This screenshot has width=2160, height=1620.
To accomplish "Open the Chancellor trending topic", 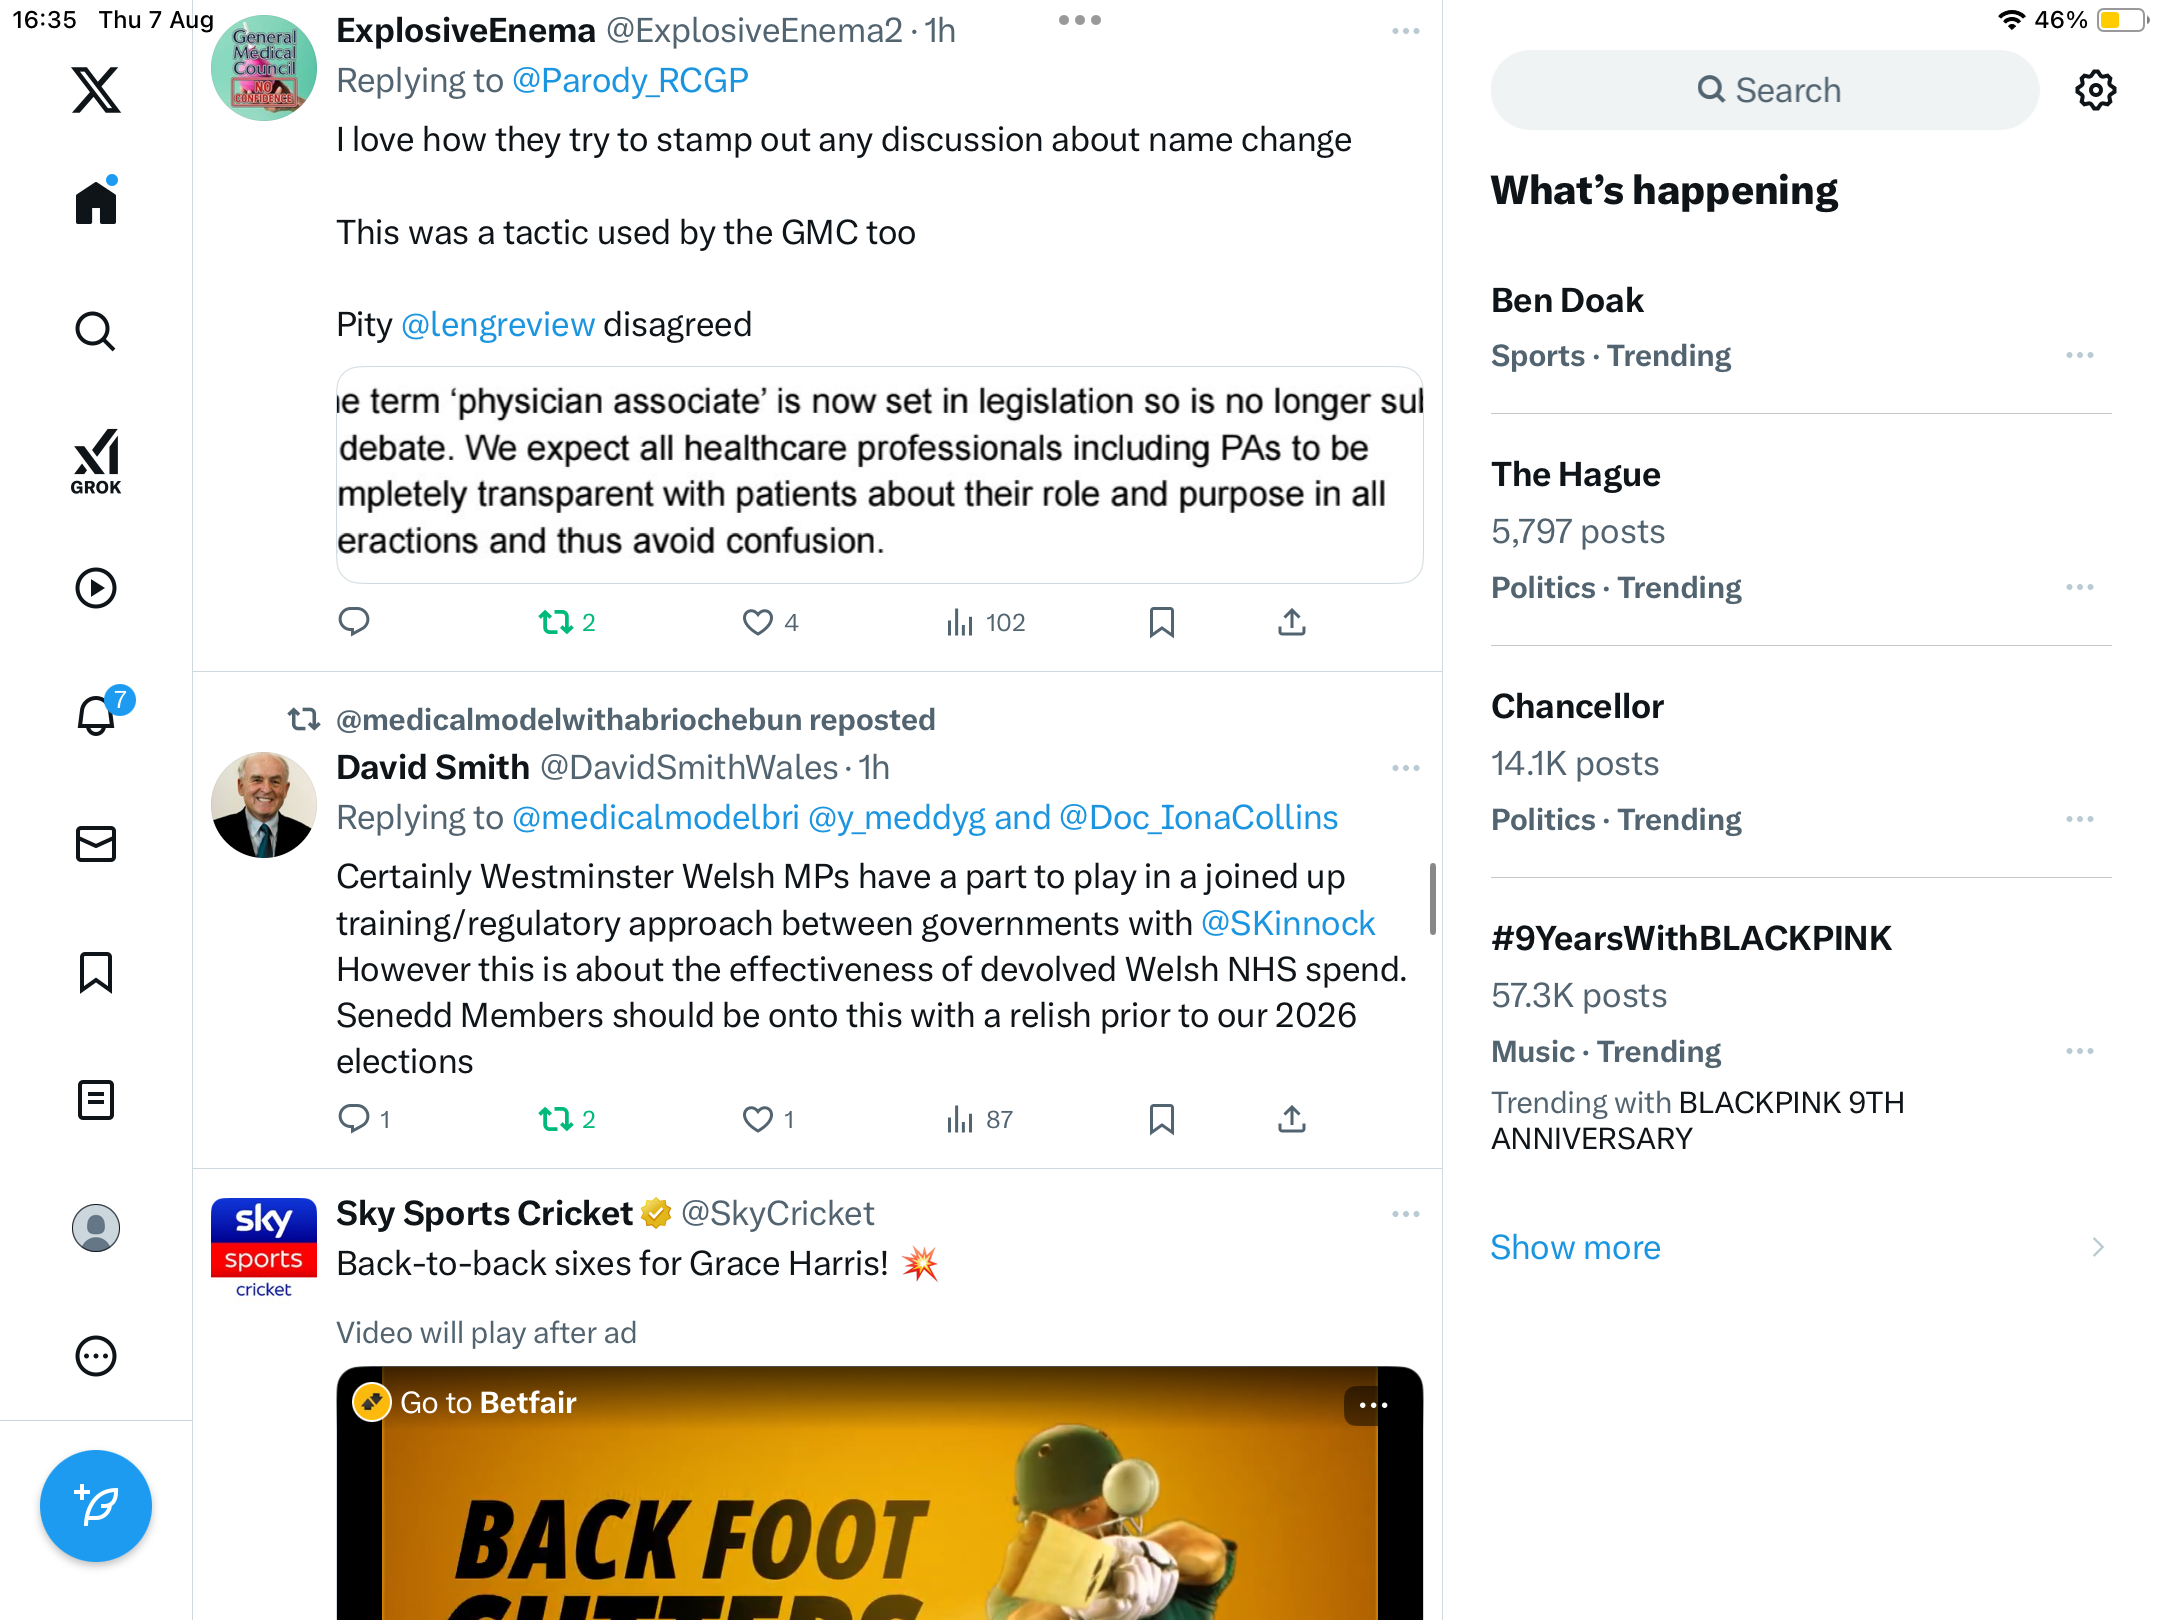I will [1577, 706].
